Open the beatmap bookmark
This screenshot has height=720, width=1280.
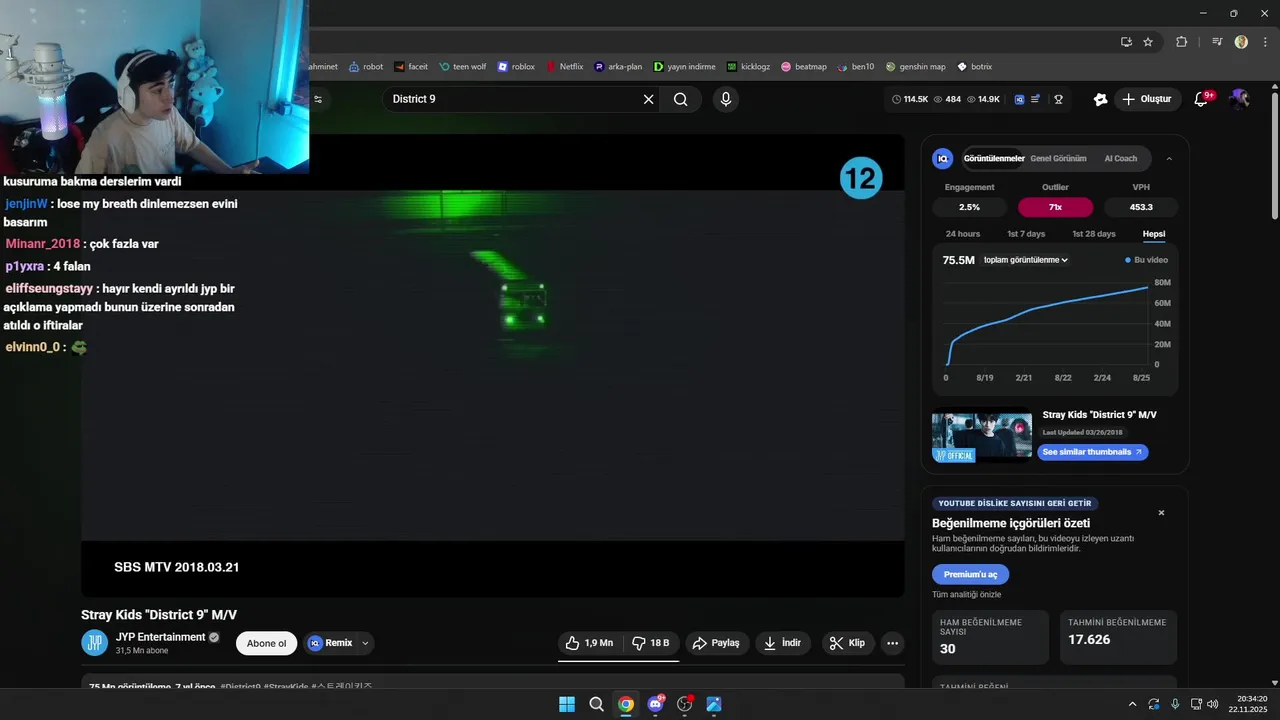(804, 67)
